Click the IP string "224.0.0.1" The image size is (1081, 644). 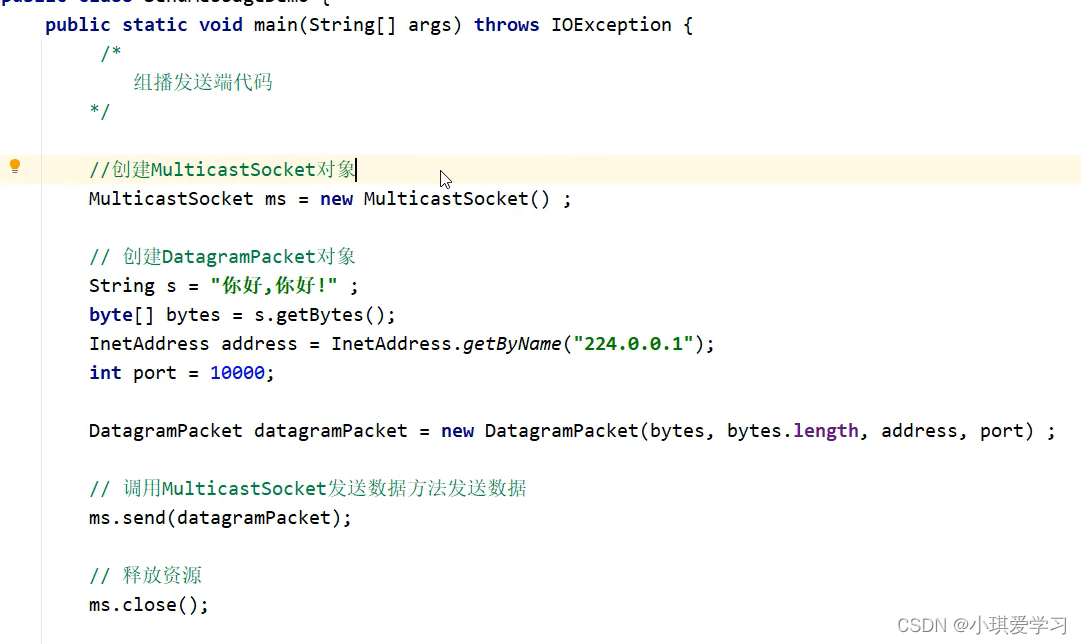[x=633, y=343]
